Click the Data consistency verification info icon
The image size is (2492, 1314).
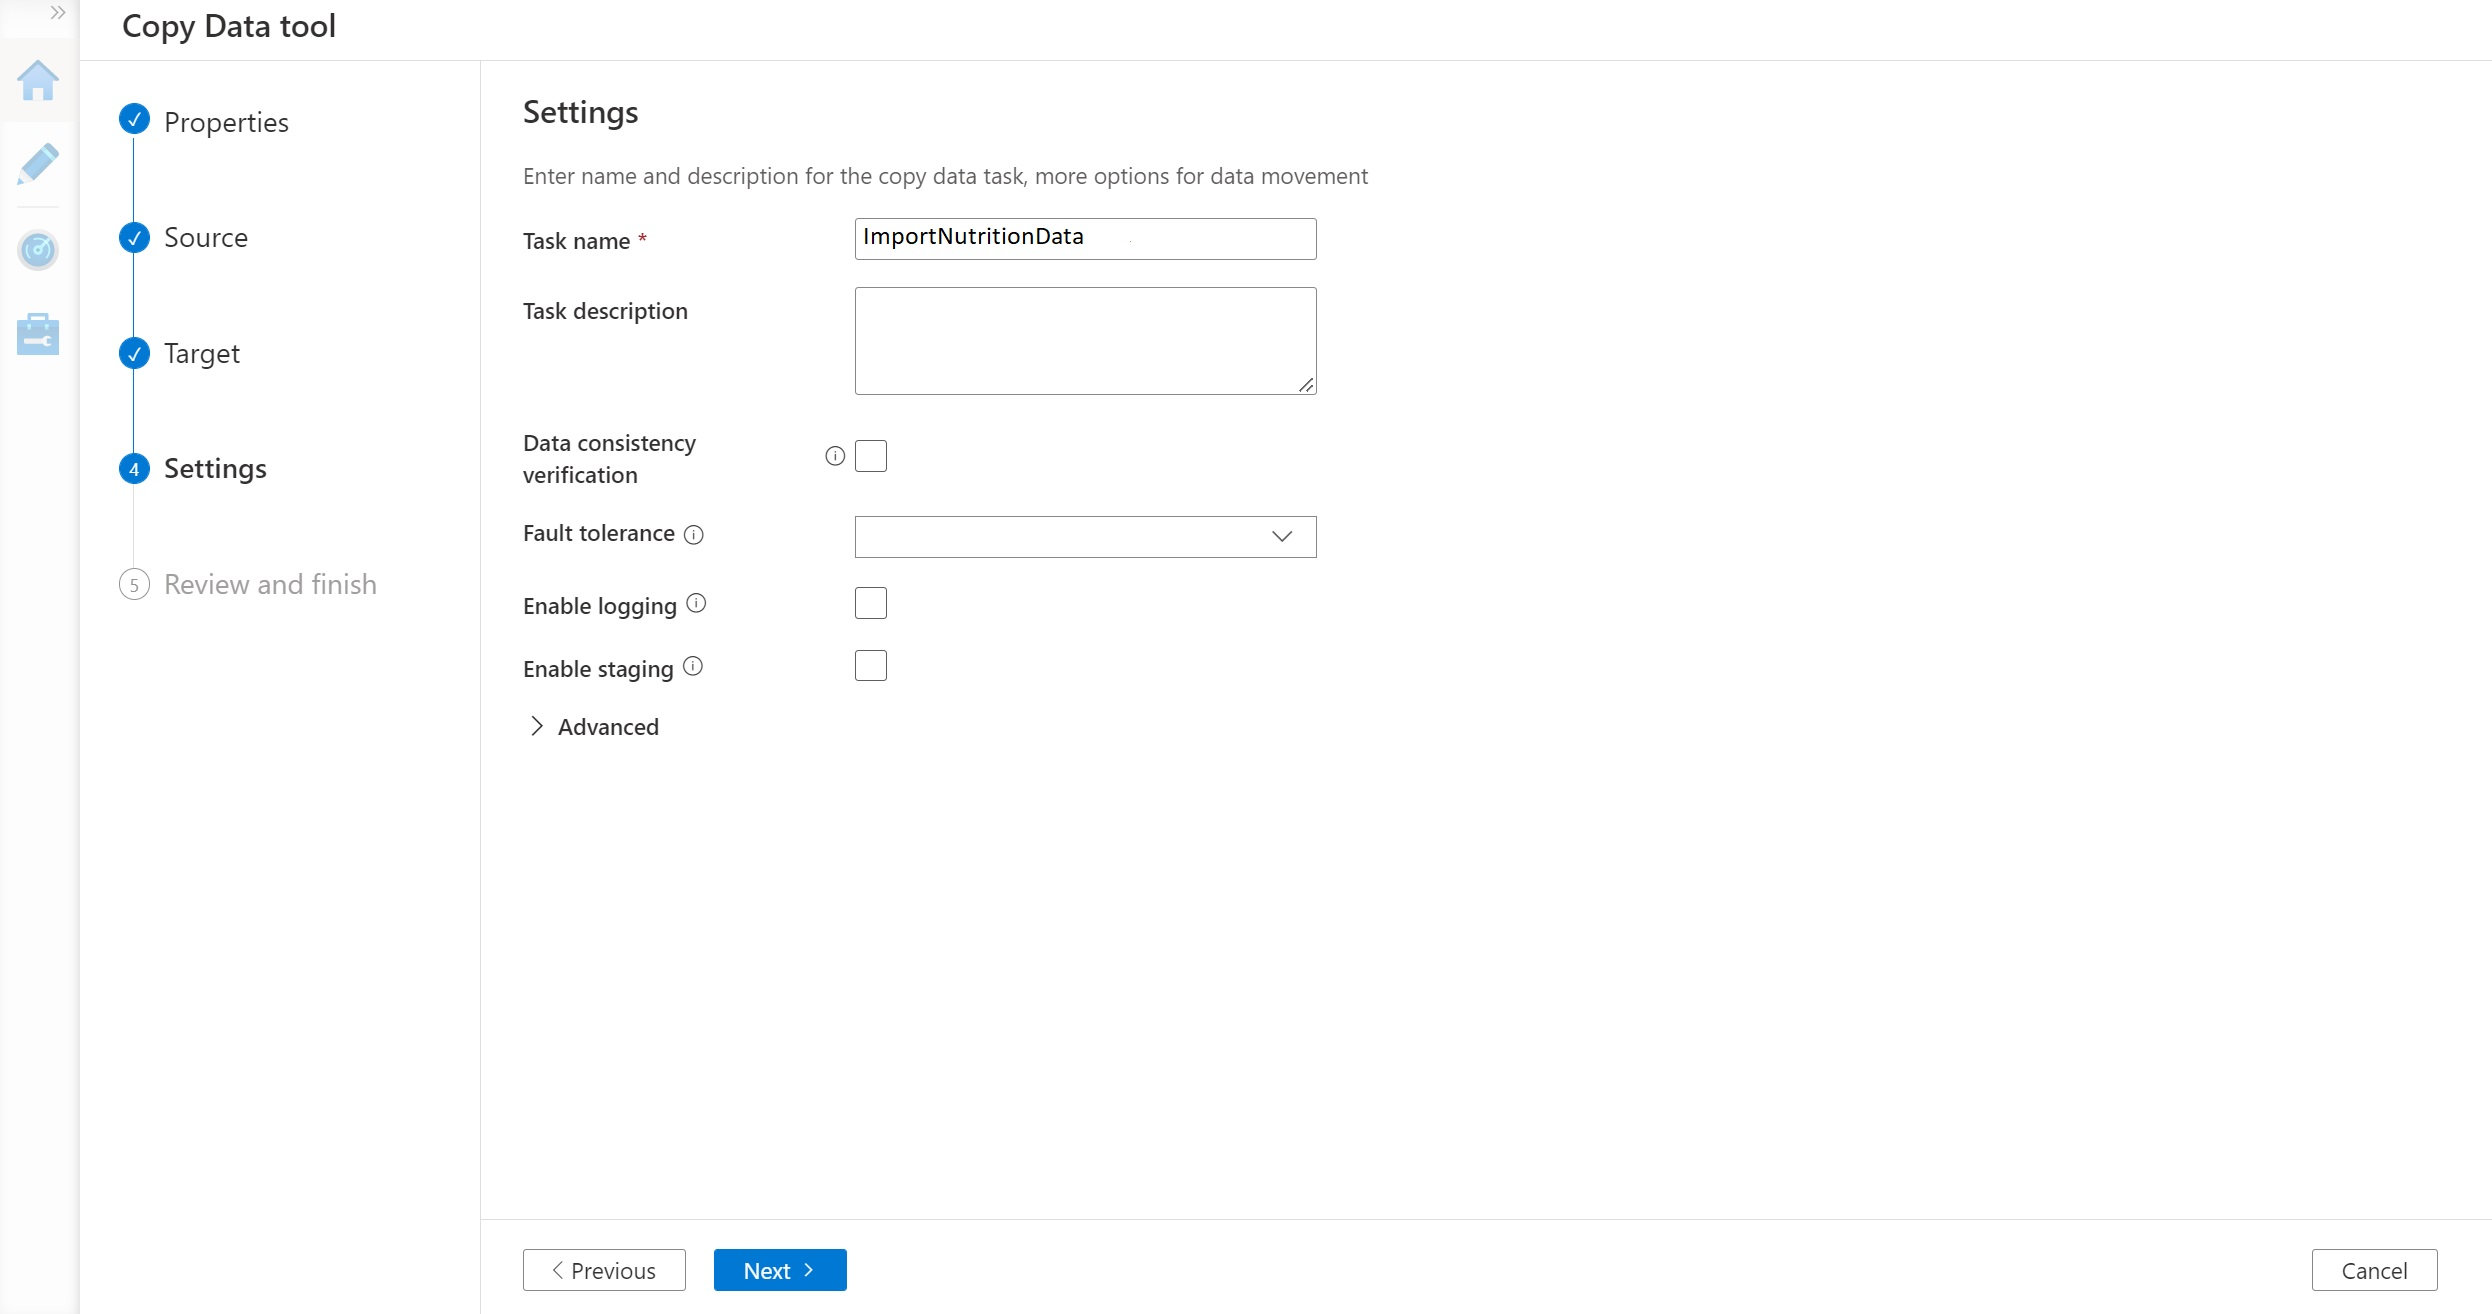[836, 456]
